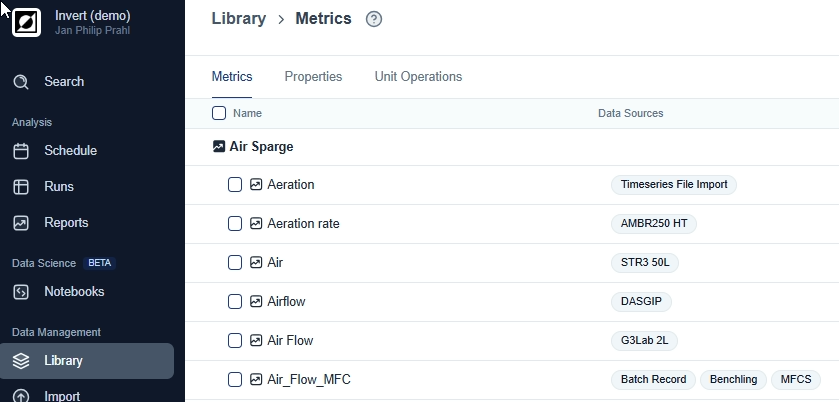Click the Runs table icon

pos(21,187)
